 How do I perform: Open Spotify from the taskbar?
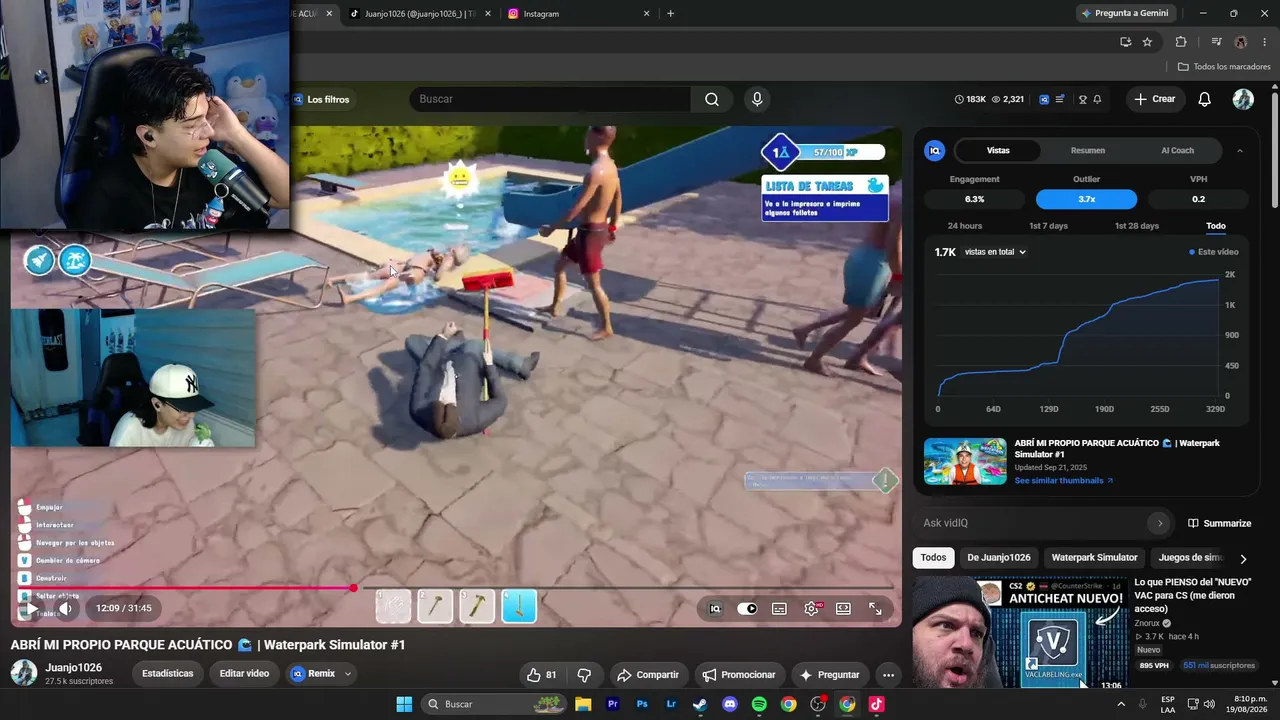(759, 704)
